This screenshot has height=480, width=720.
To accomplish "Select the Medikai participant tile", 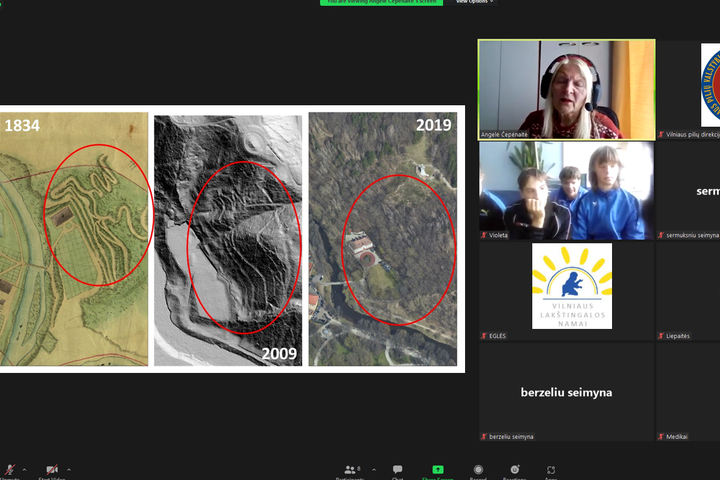I will point(688,392).
